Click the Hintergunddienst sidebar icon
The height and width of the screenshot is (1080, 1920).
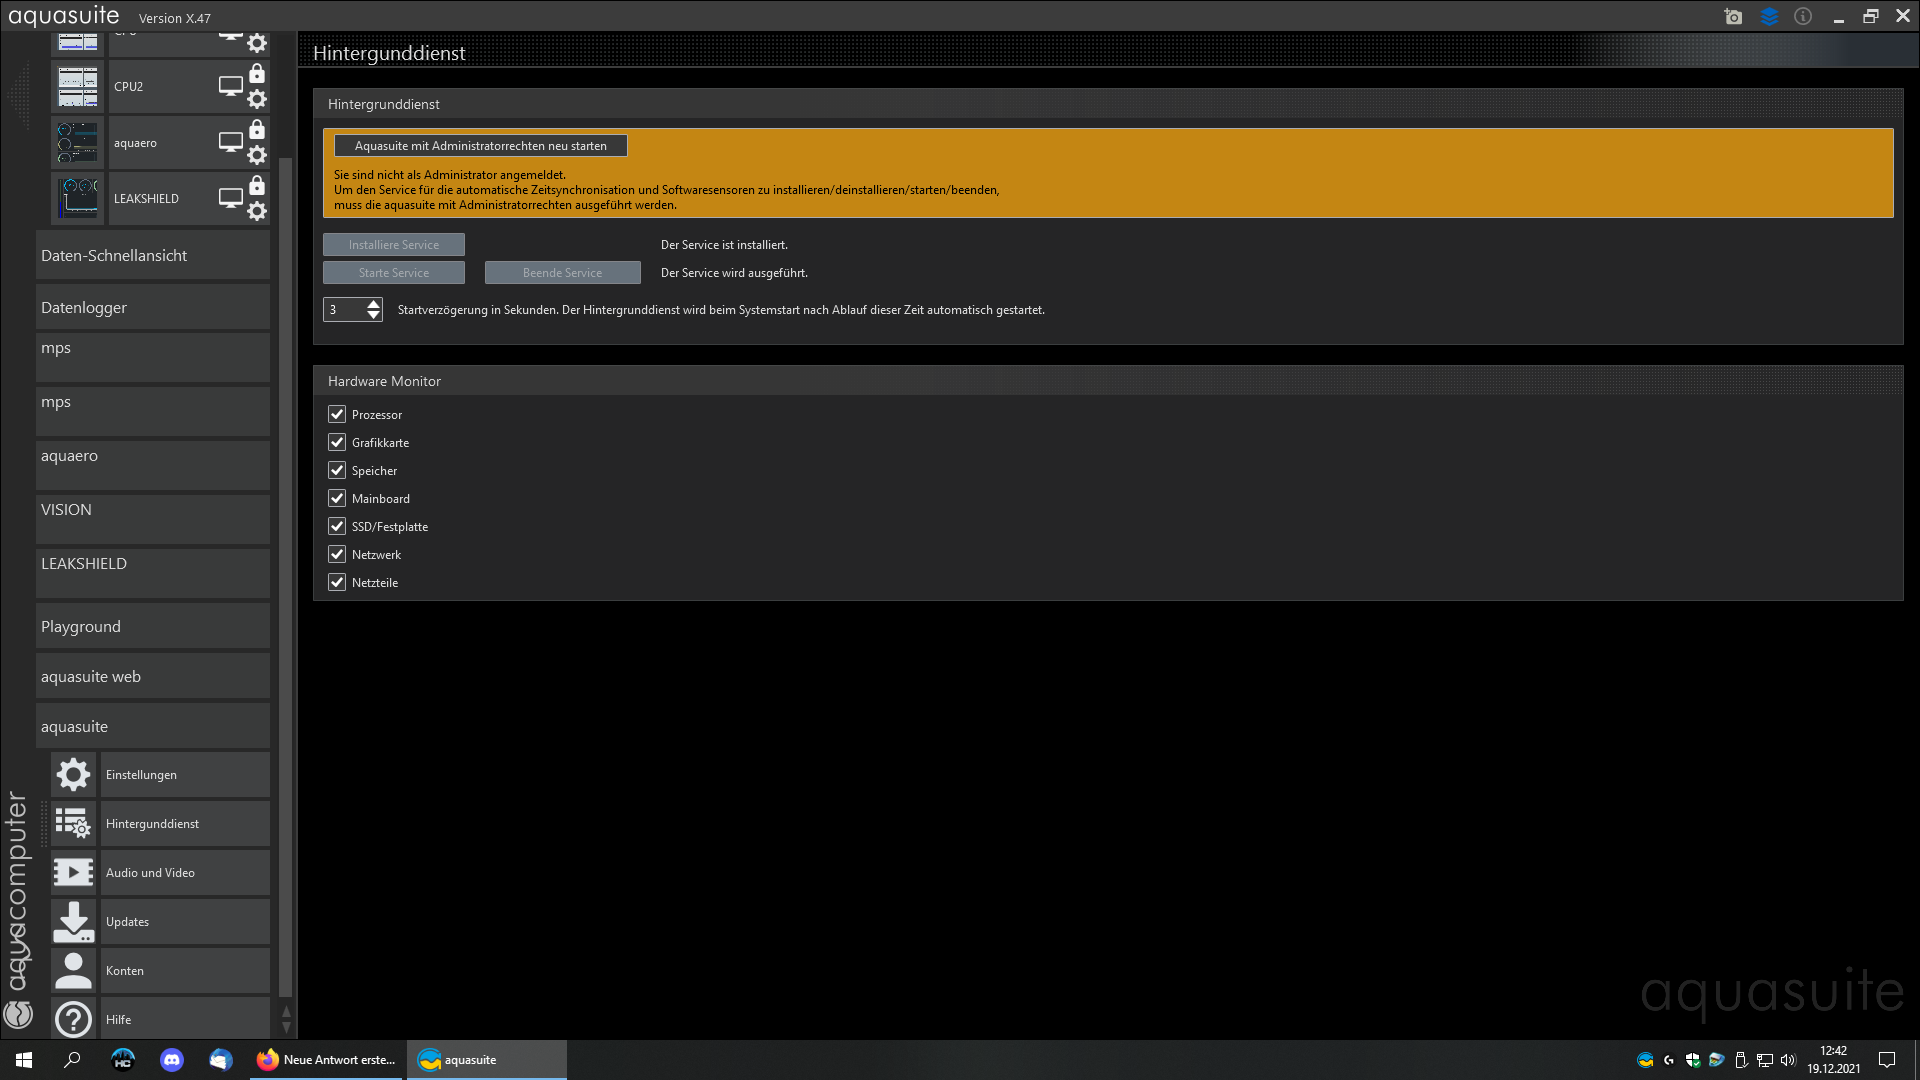(73, 823)
